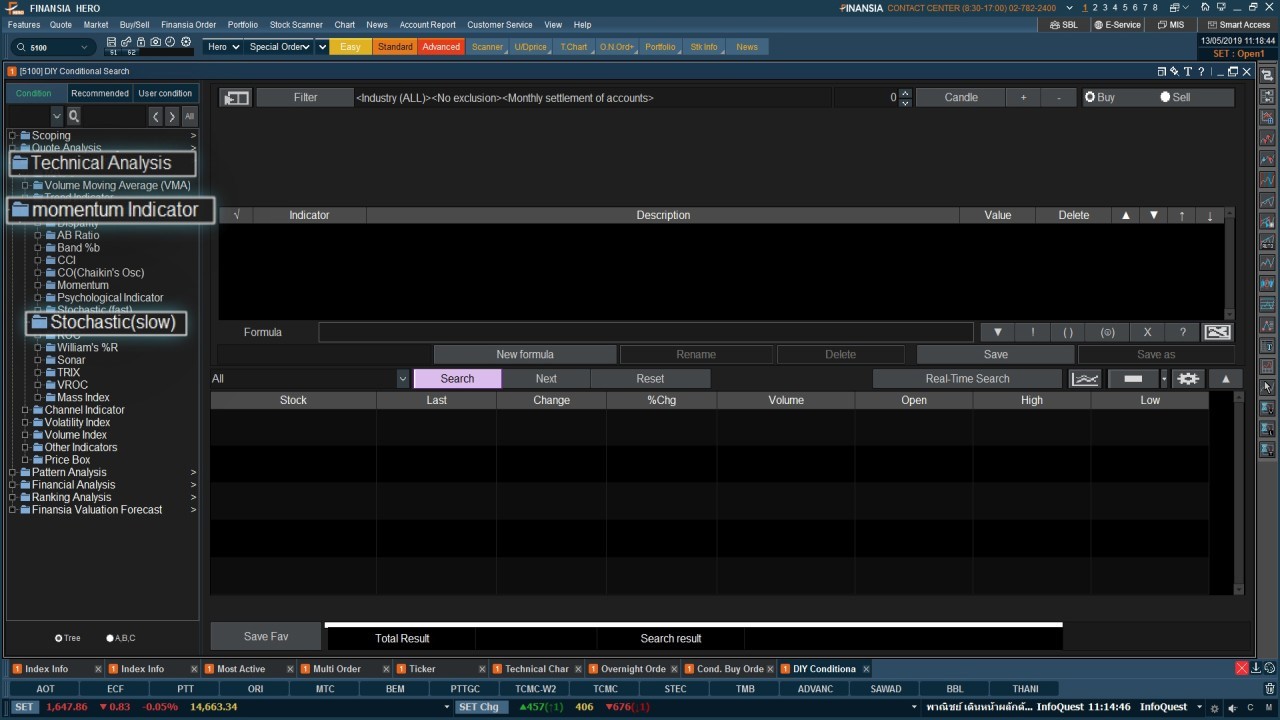Select the CCI indicator in tree
The width and height of the screenshot is (1280, 720).
[66, 260]
